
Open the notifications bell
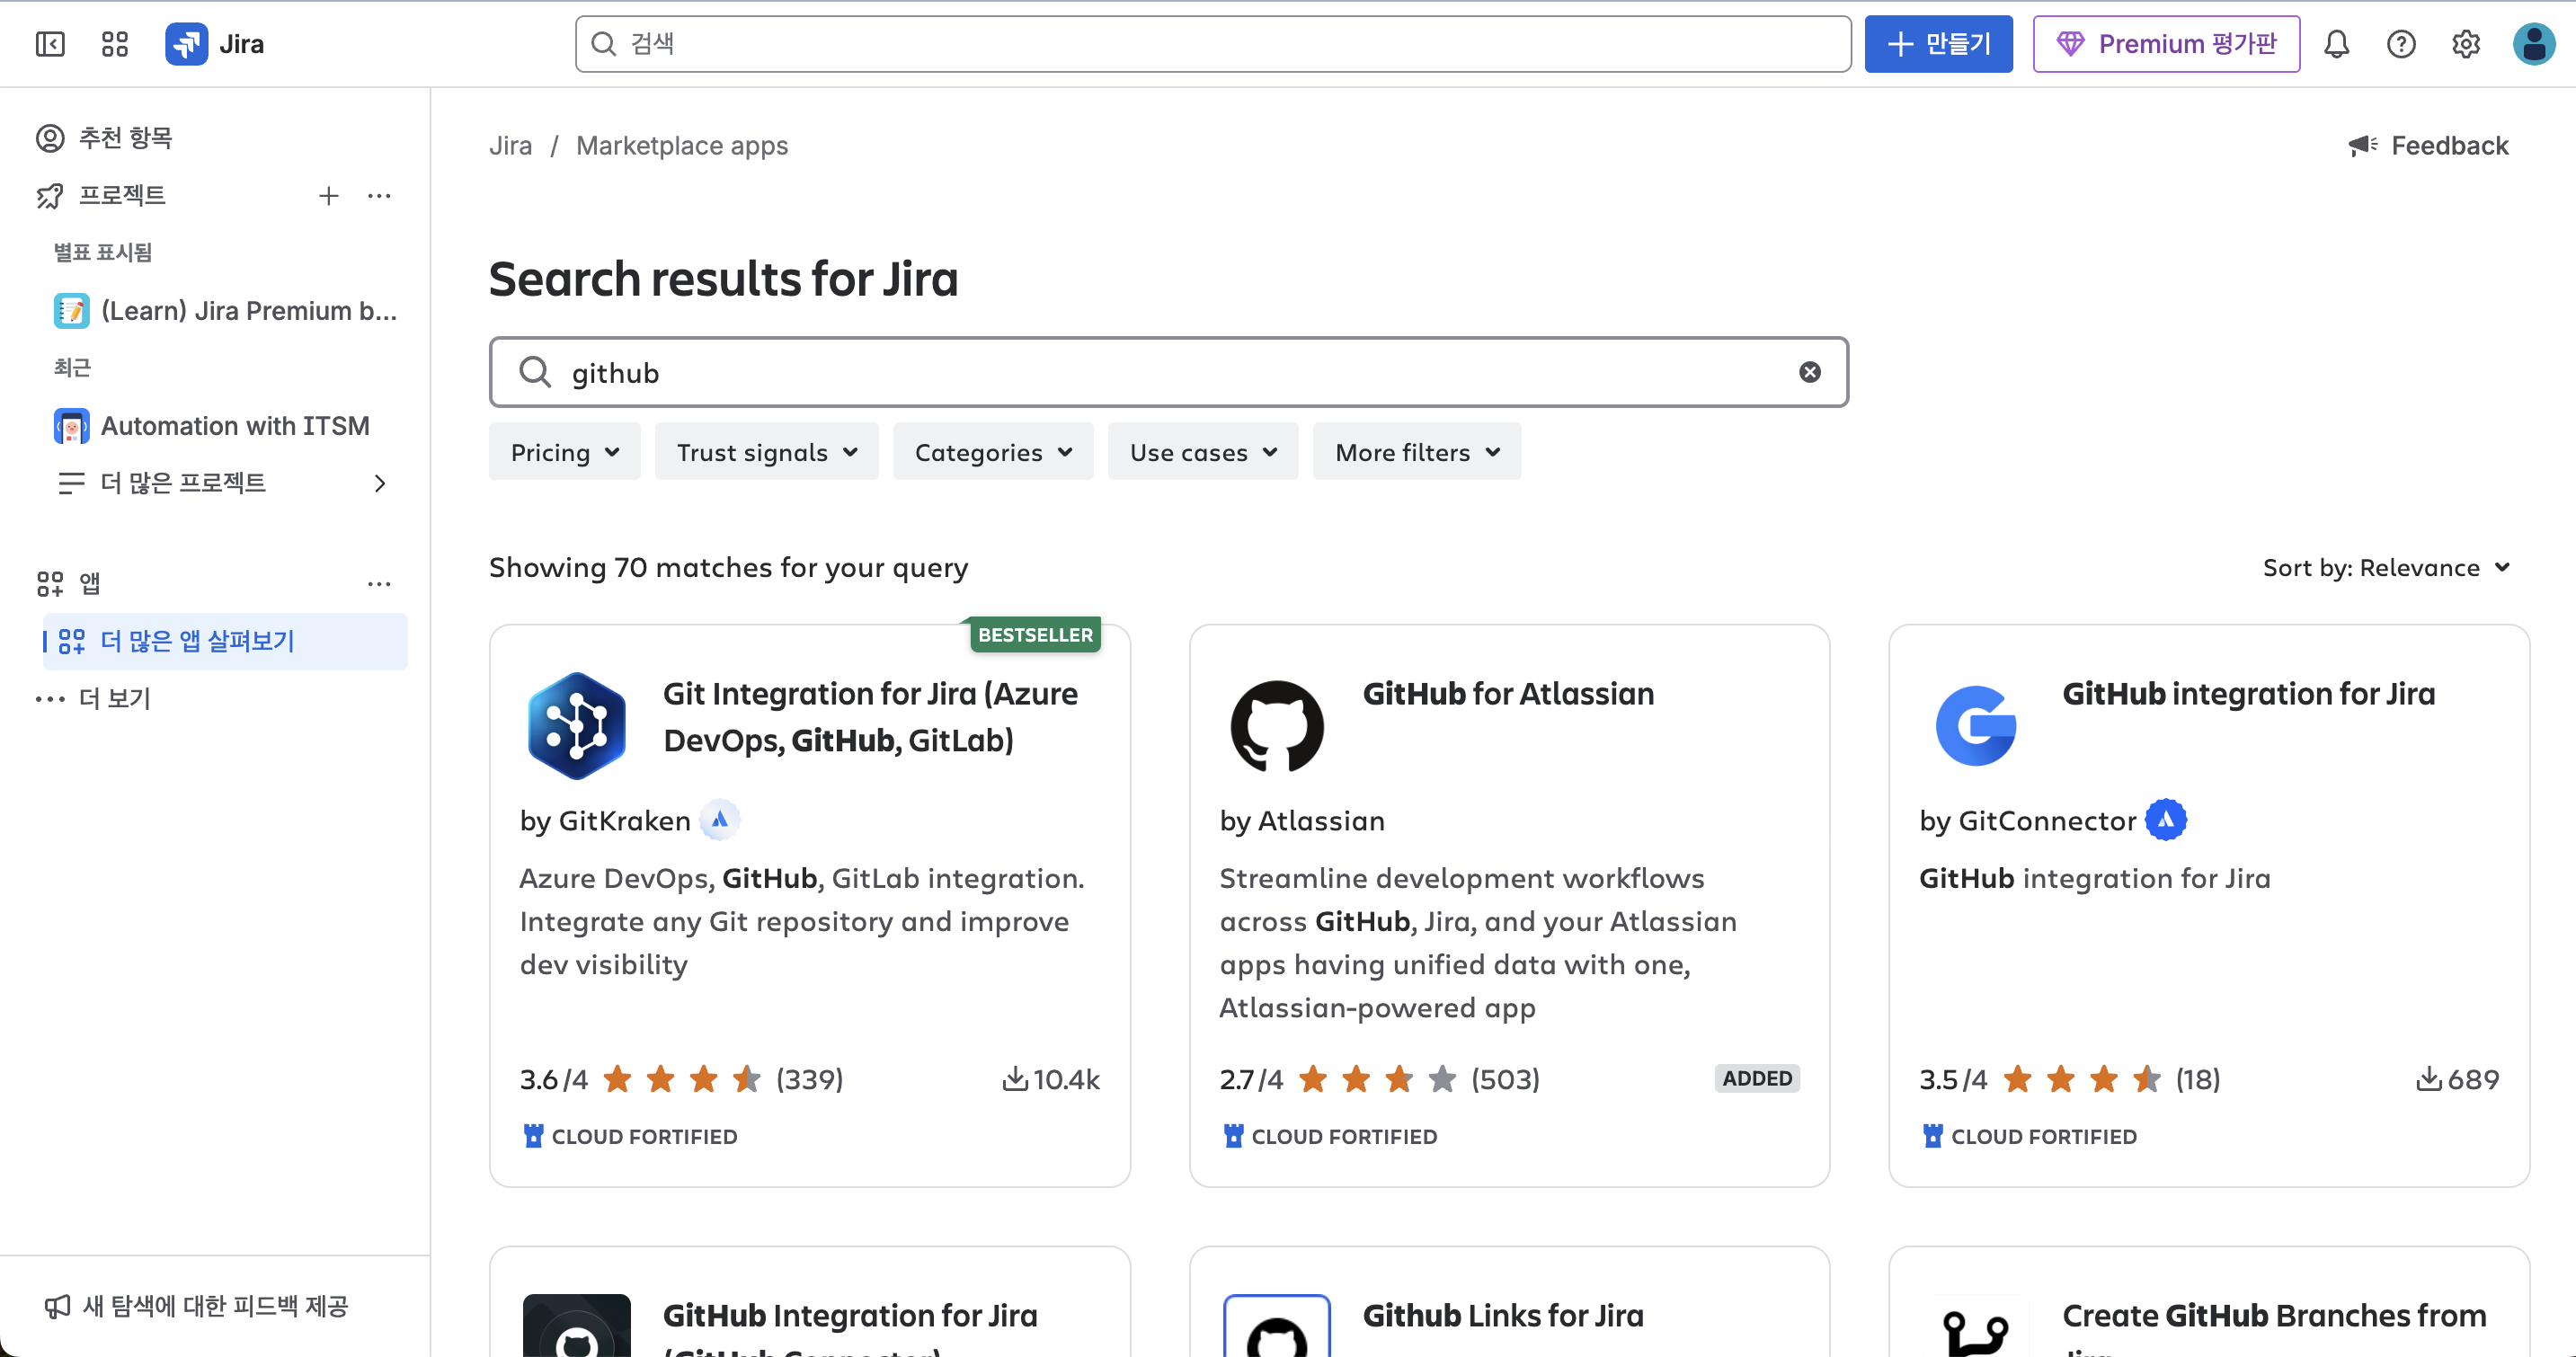coord(2337,43)
